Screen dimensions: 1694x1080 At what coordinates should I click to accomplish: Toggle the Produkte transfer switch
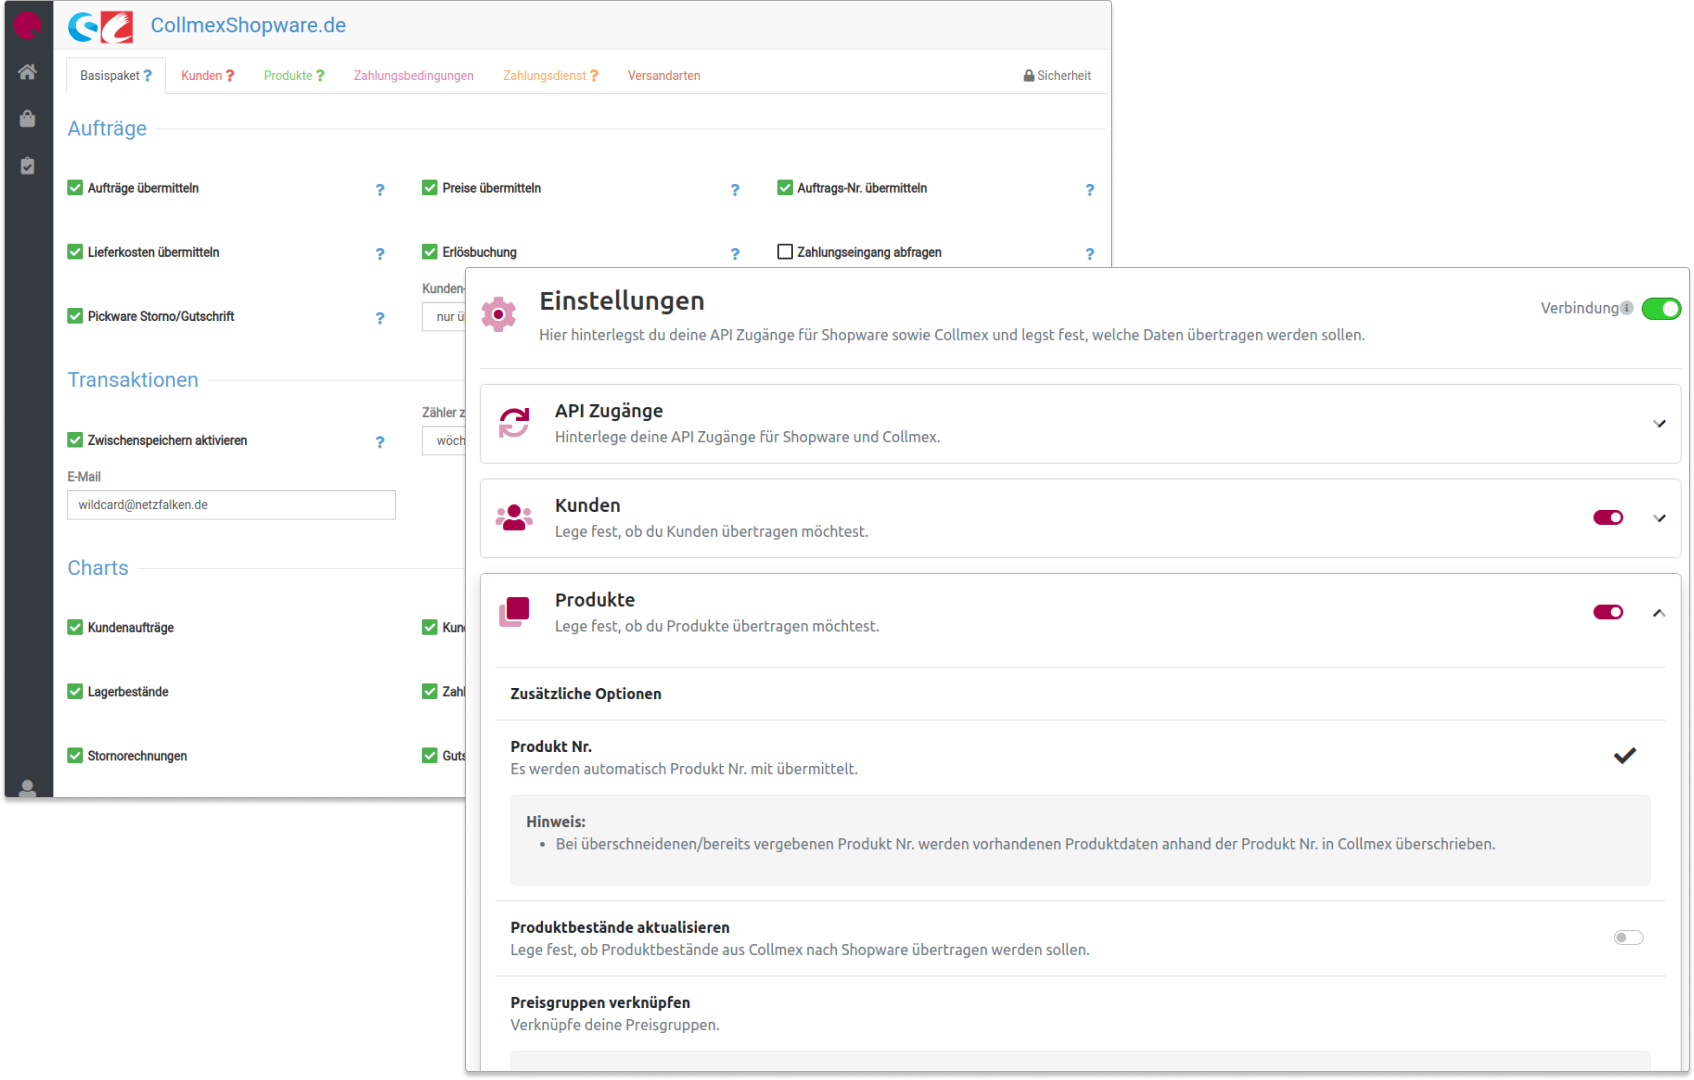click(1608, 612)
